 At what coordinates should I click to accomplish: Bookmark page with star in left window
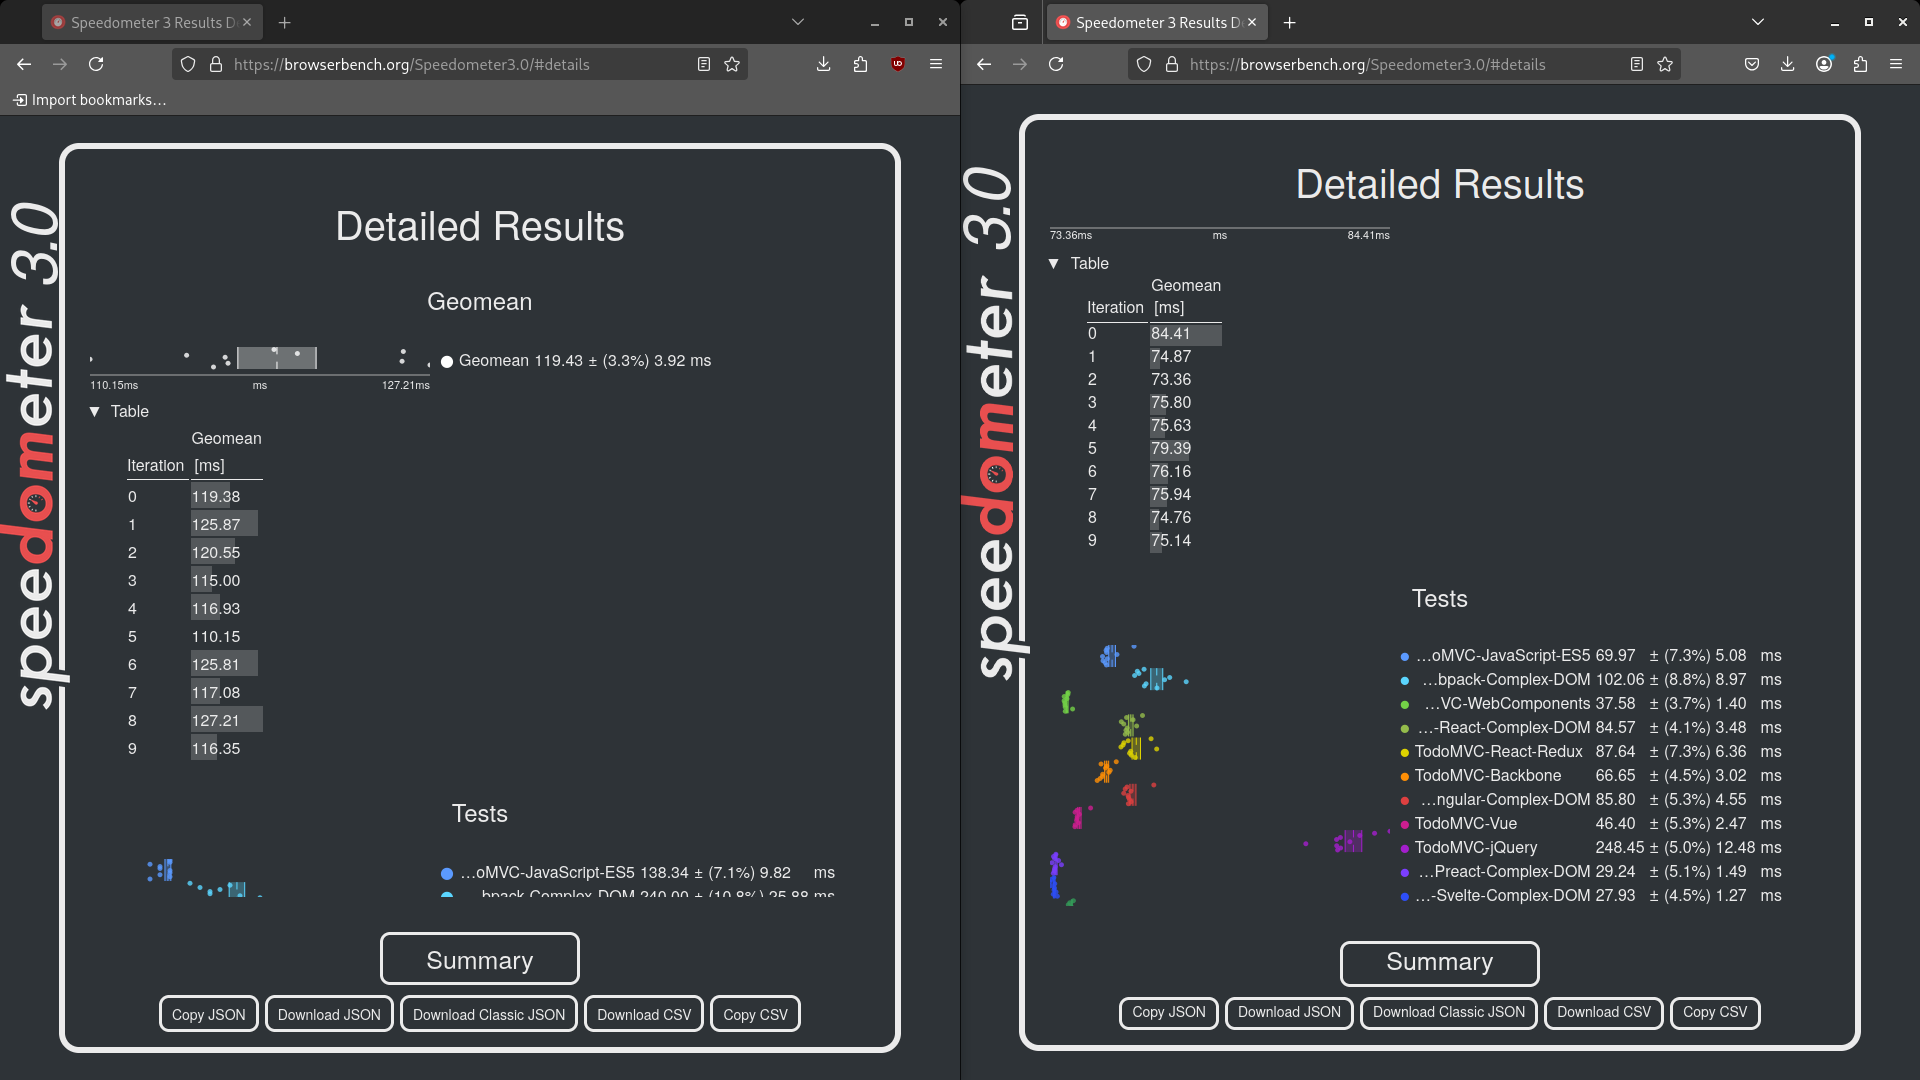pyautogui.click(x=732, y=64)
